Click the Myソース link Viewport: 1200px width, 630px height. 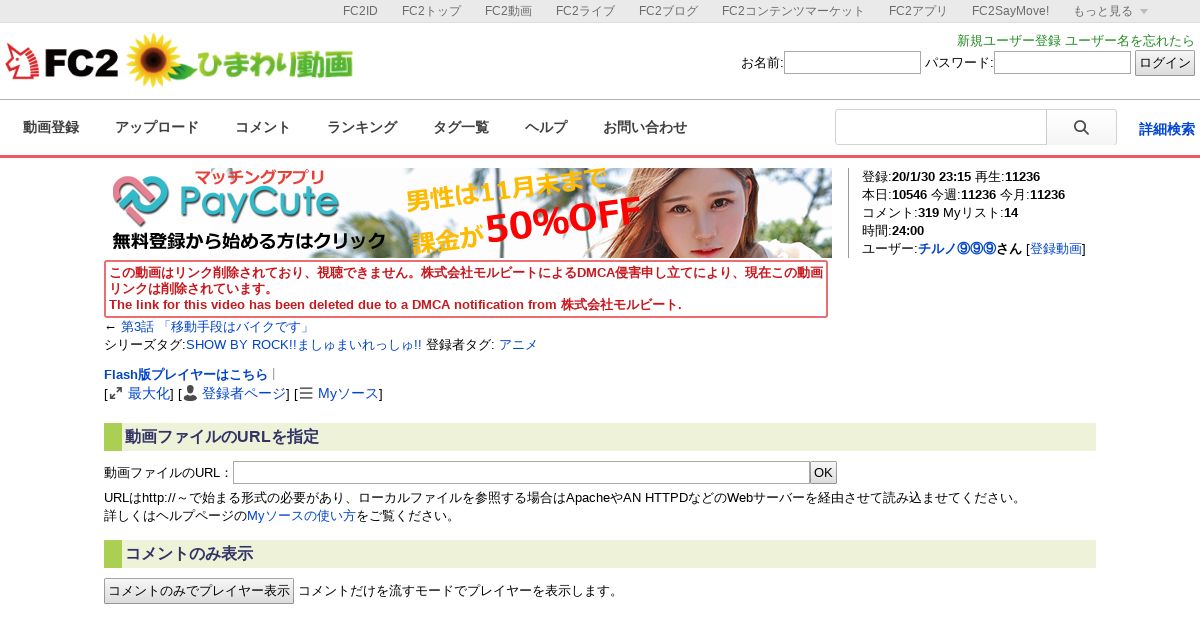[348, 394]
